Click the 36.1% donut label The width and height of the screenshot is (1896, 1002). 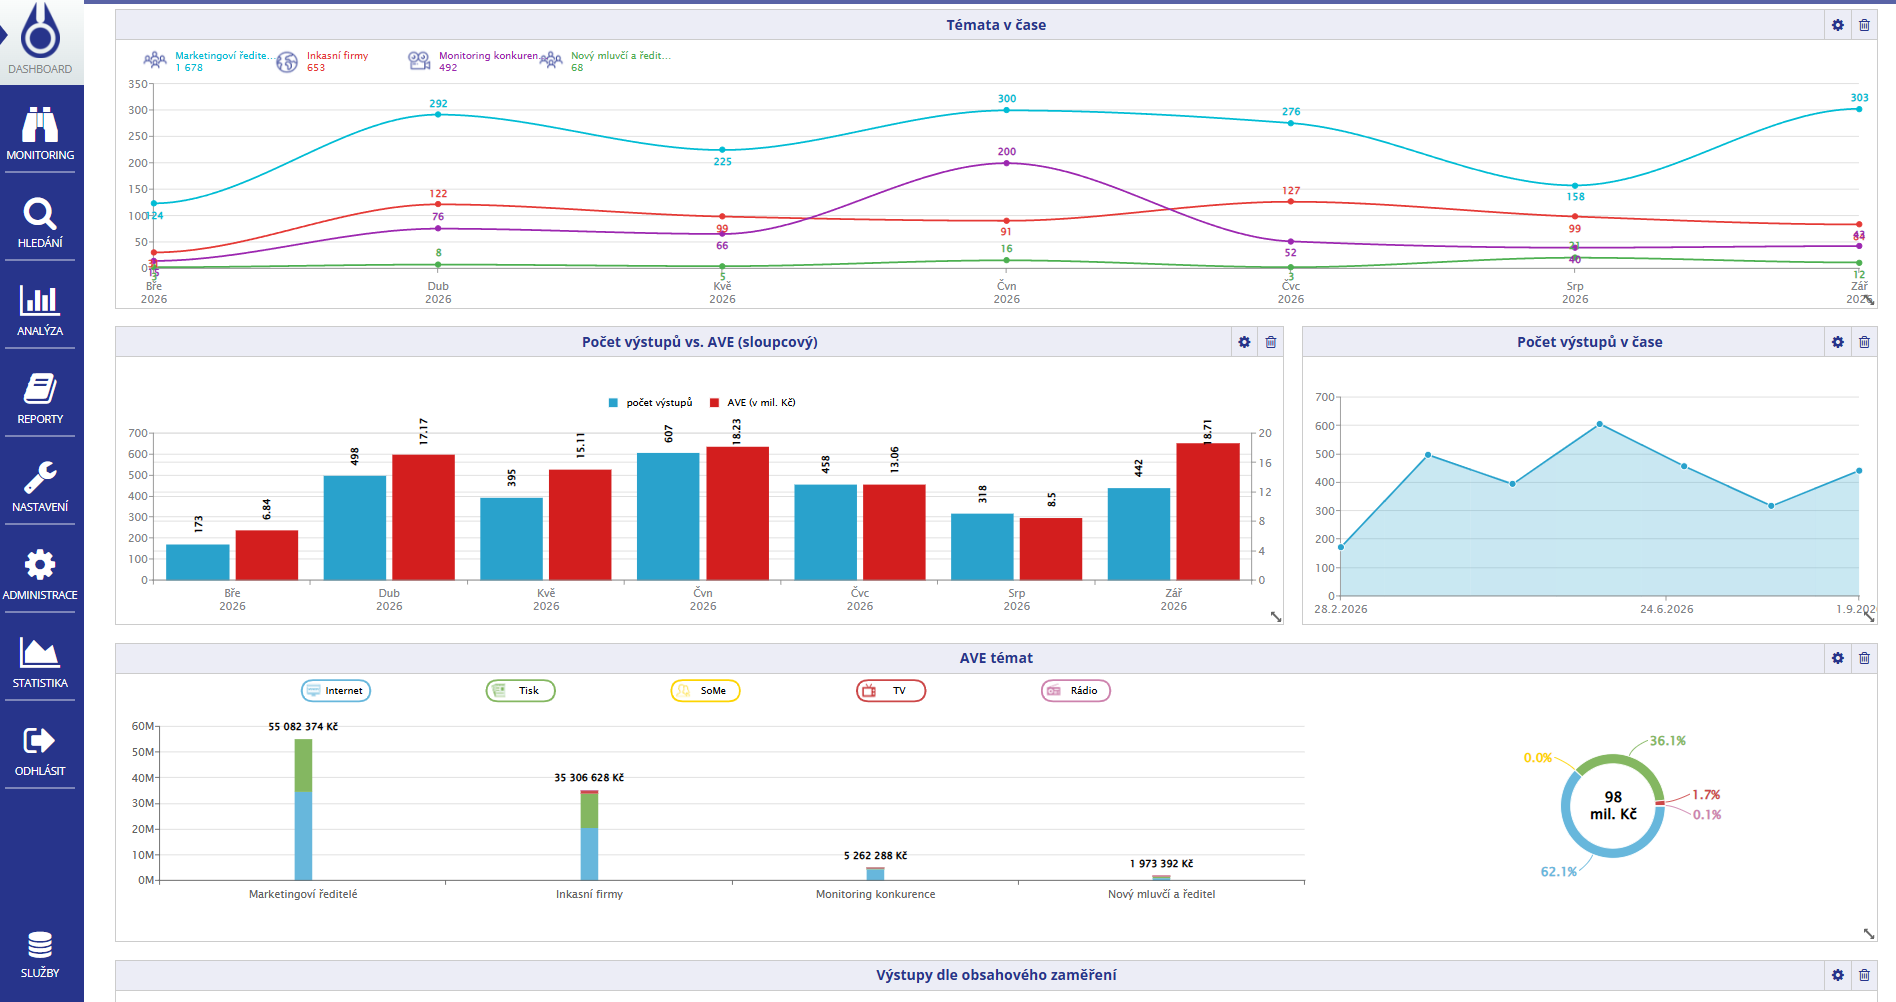tap(1668, 741)
